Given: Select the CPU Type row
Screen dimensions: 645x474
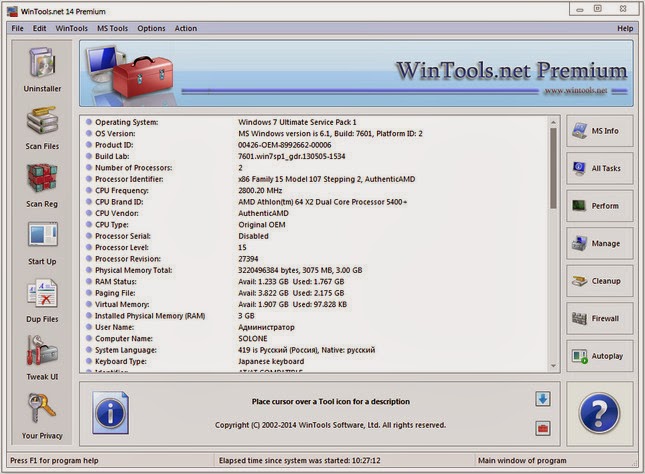Looking at the screenshot, I should [316, 225].
